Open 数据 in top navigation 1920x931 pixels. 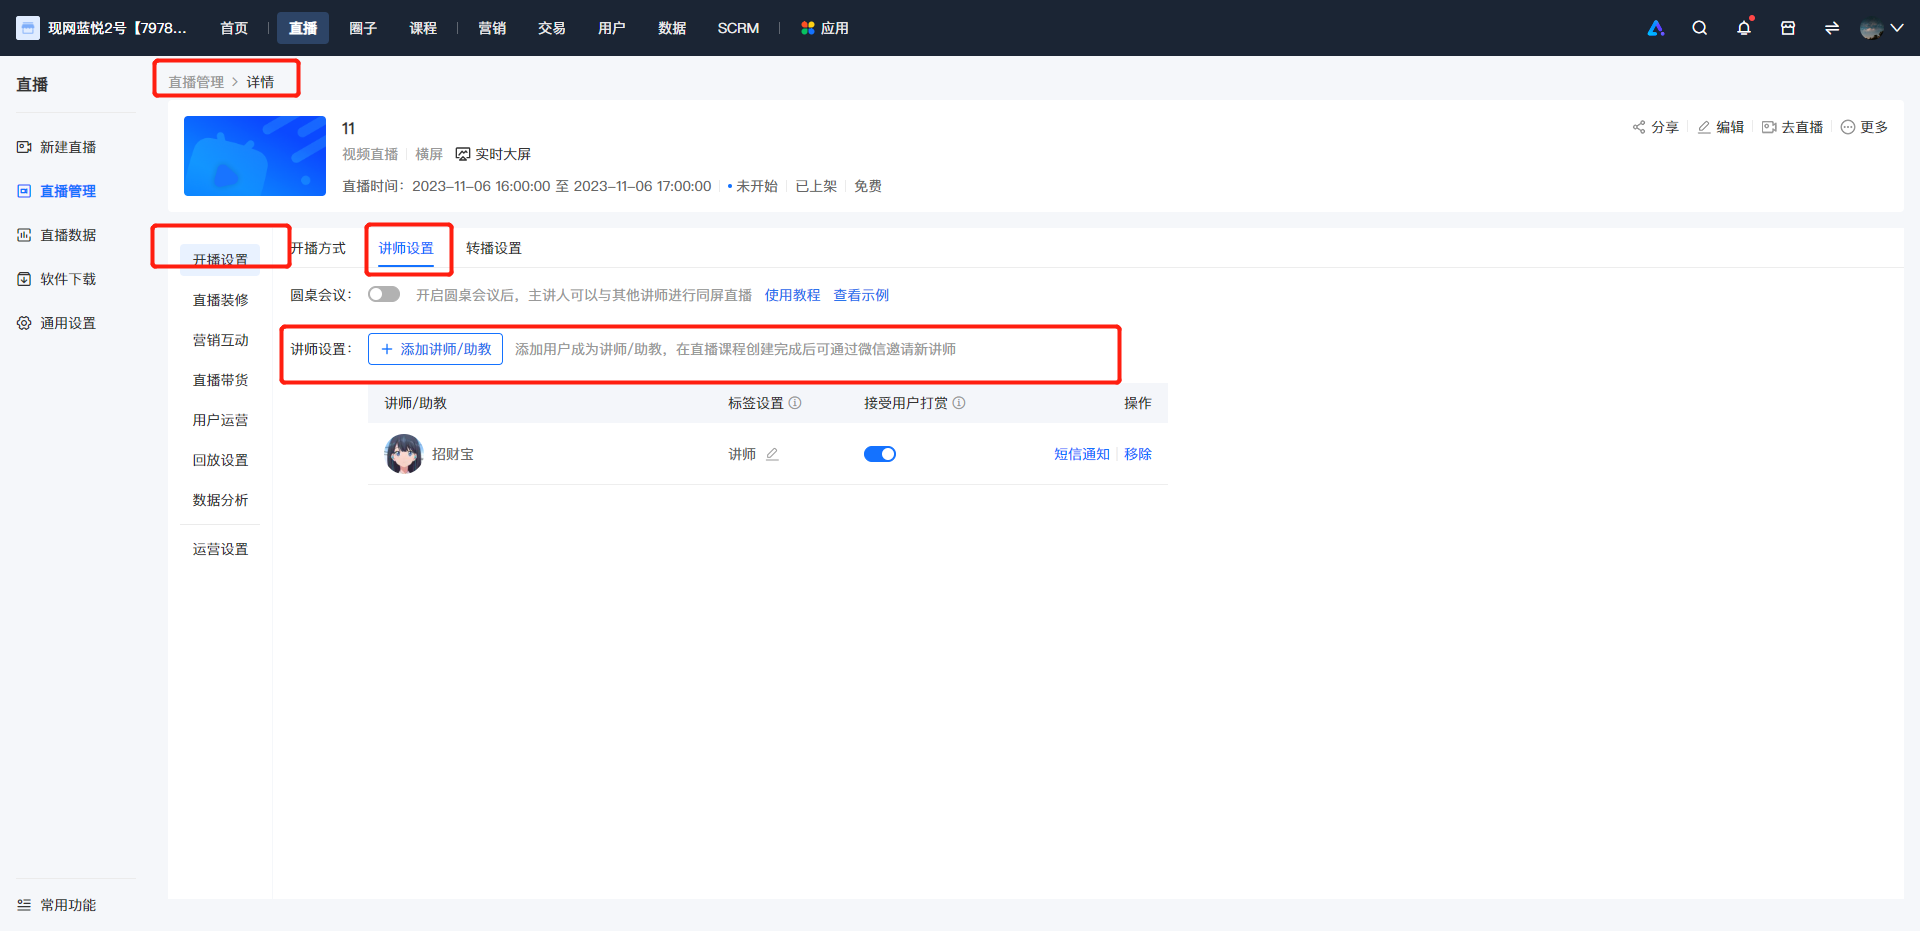click(672, 28)
